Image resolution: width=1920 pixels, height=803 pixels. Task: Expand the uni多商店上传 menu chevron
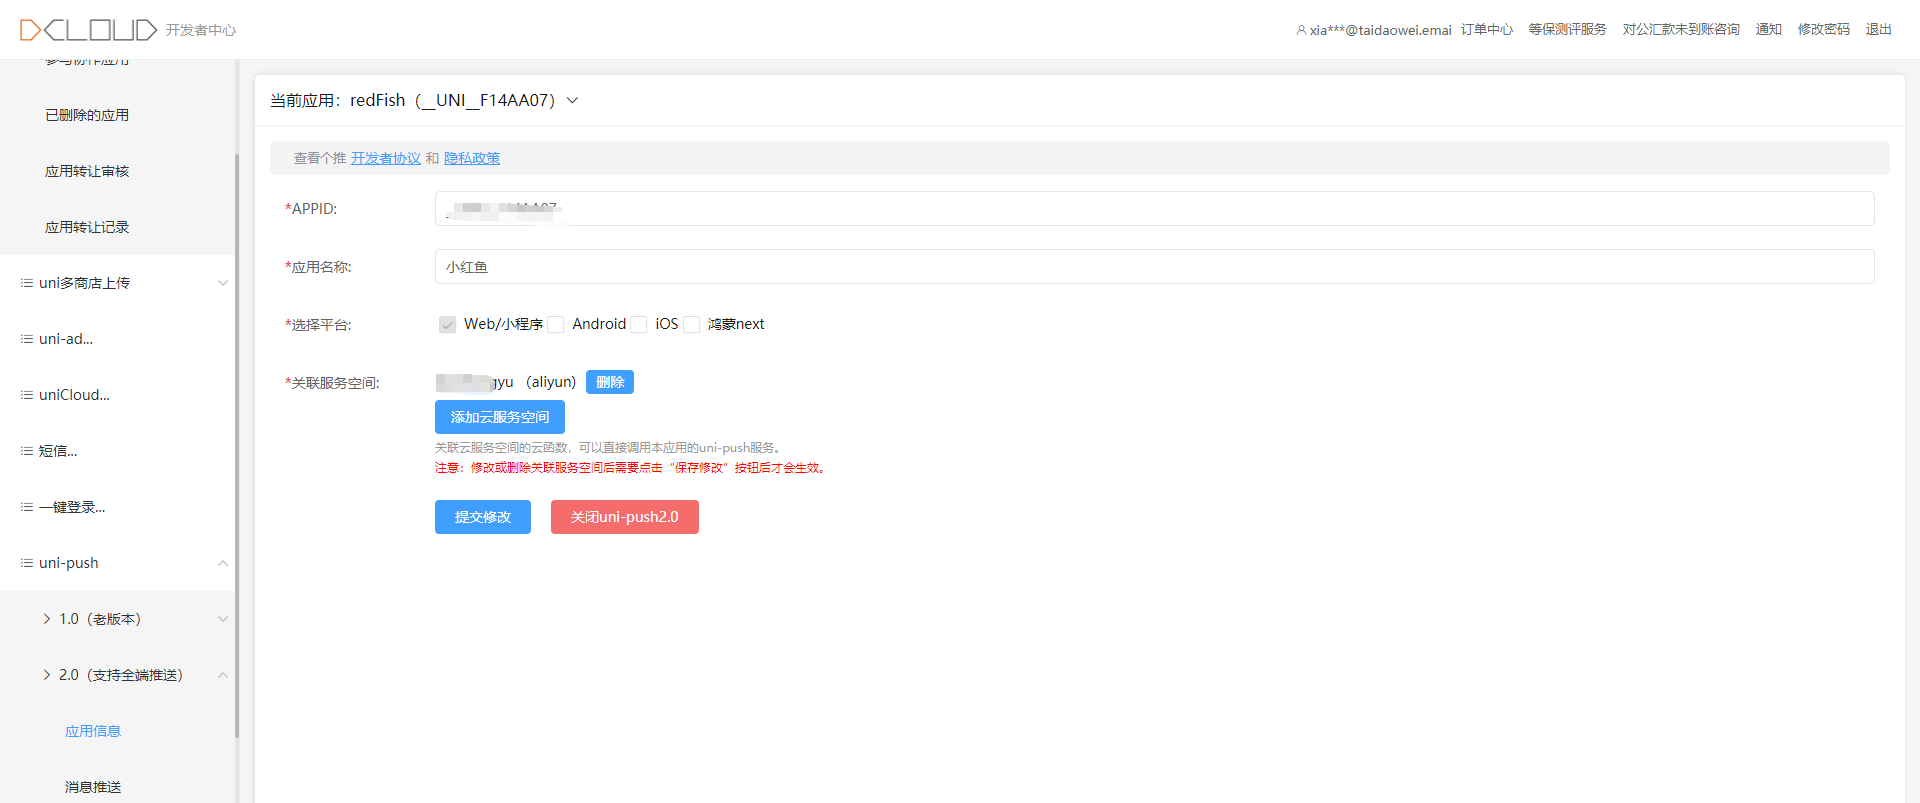223,283
